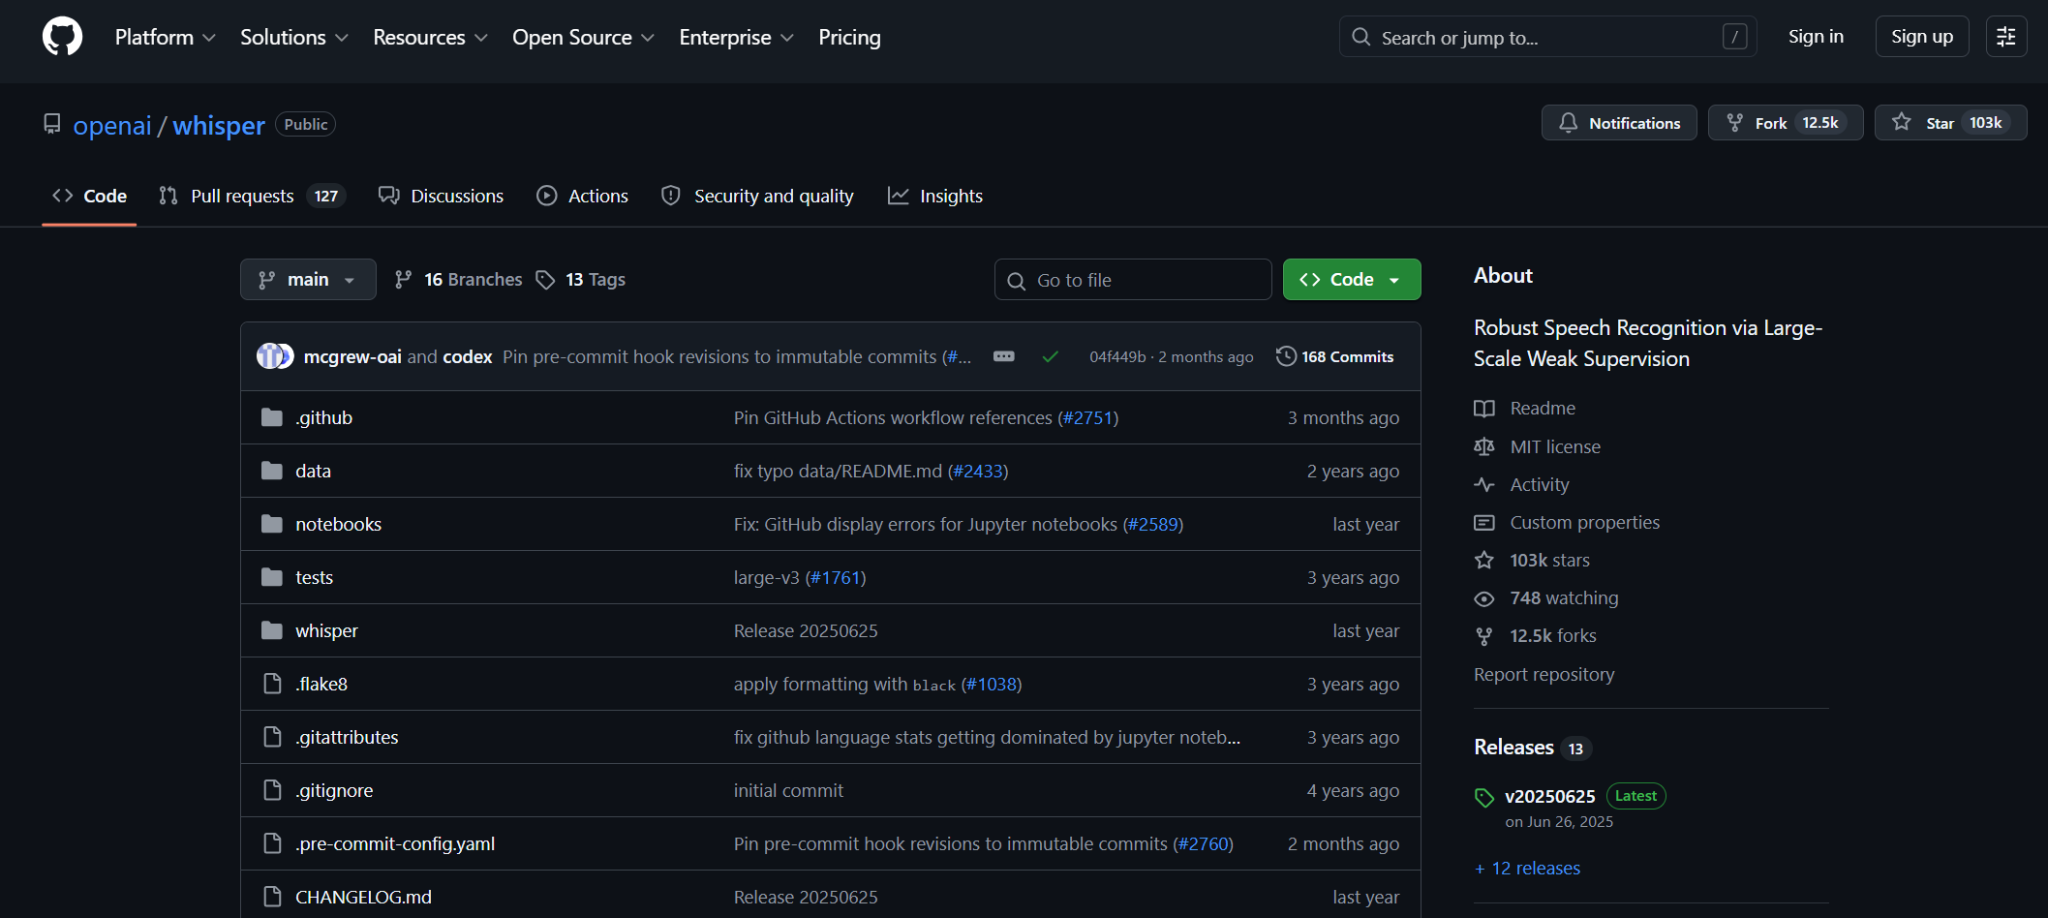The height and width of the screenshot is (918, 2048).
Task: Open the .github folder
Action: [324, 418]
